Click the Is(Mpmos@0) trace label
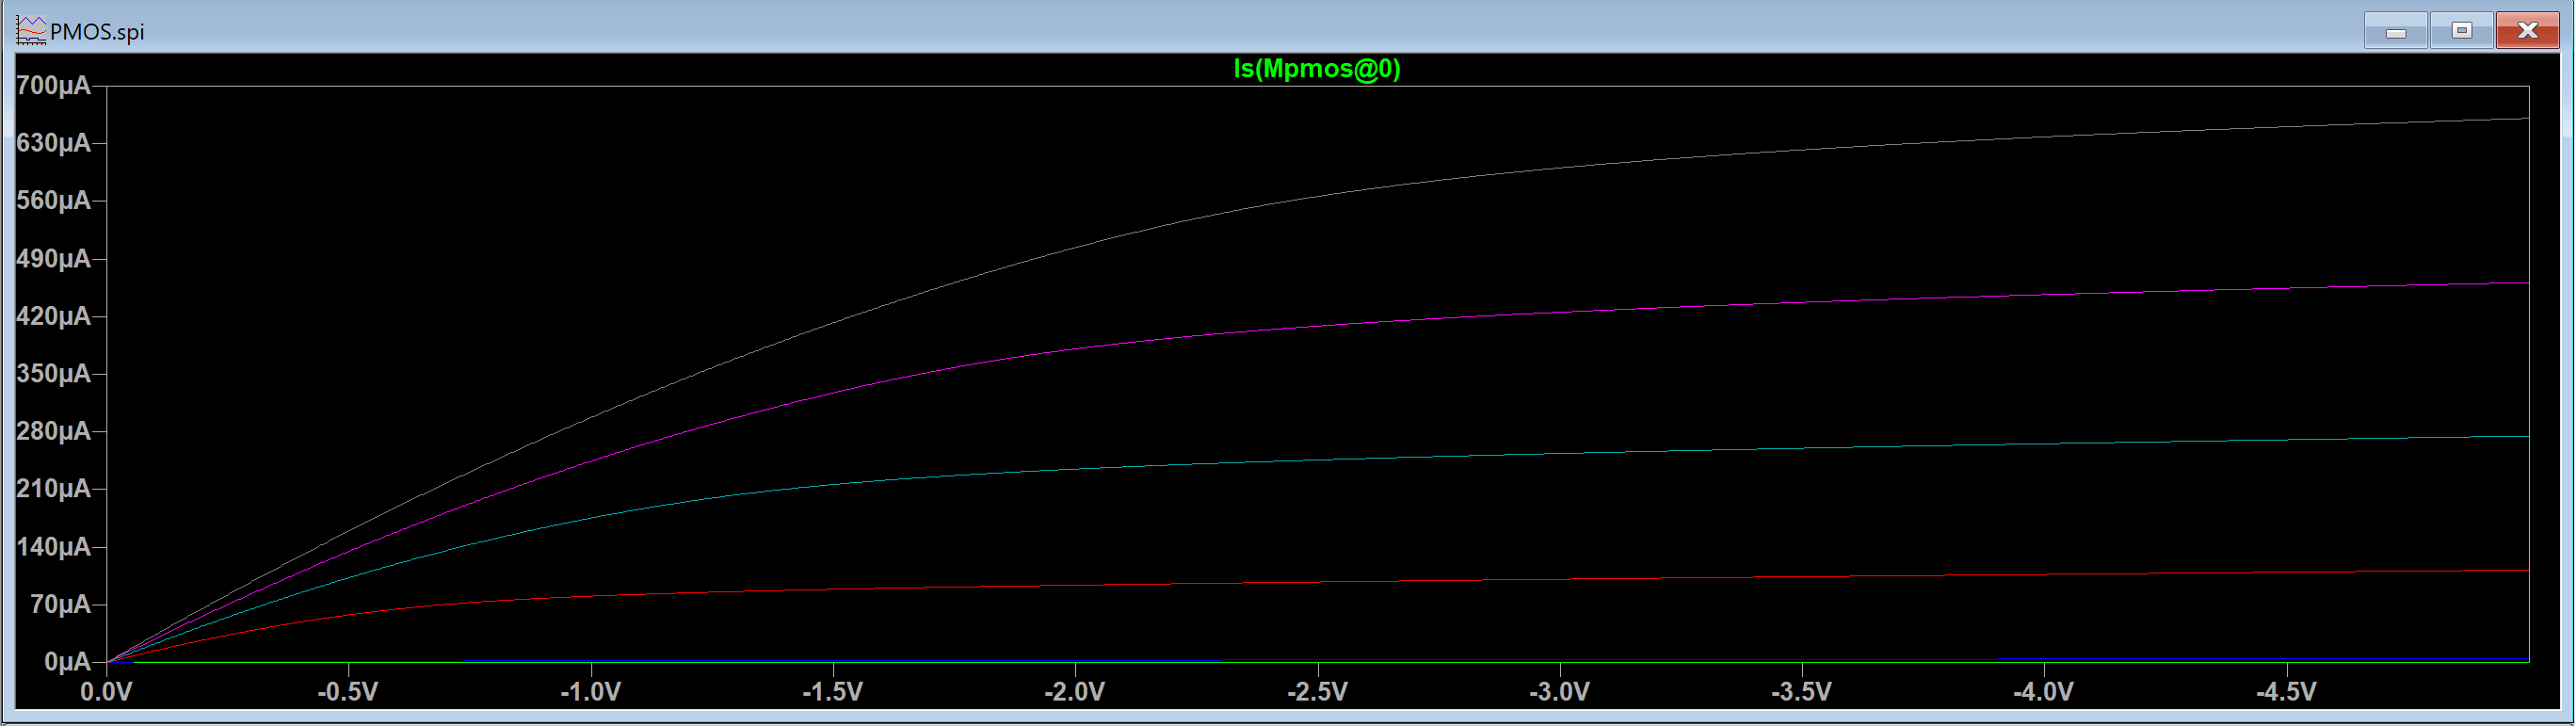 (1317, 69)
